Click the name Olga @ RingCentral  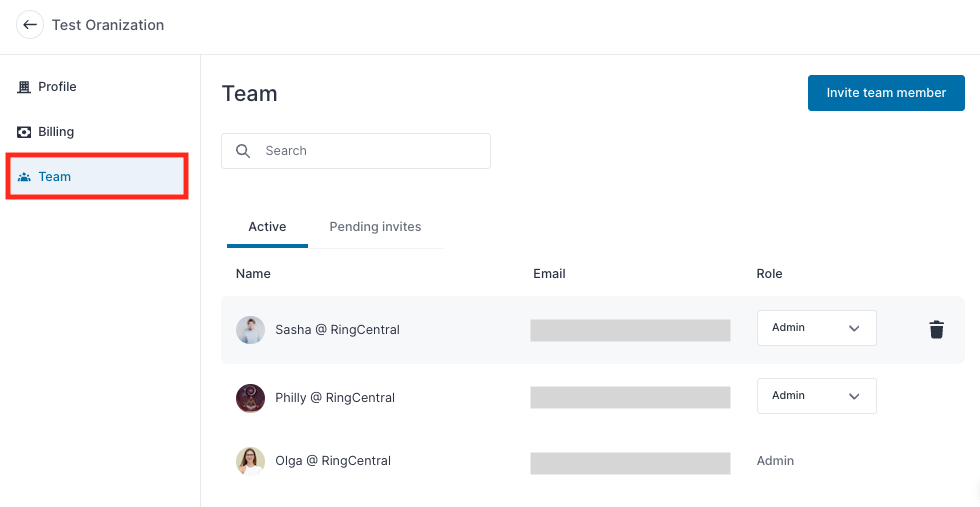[333, 461]
